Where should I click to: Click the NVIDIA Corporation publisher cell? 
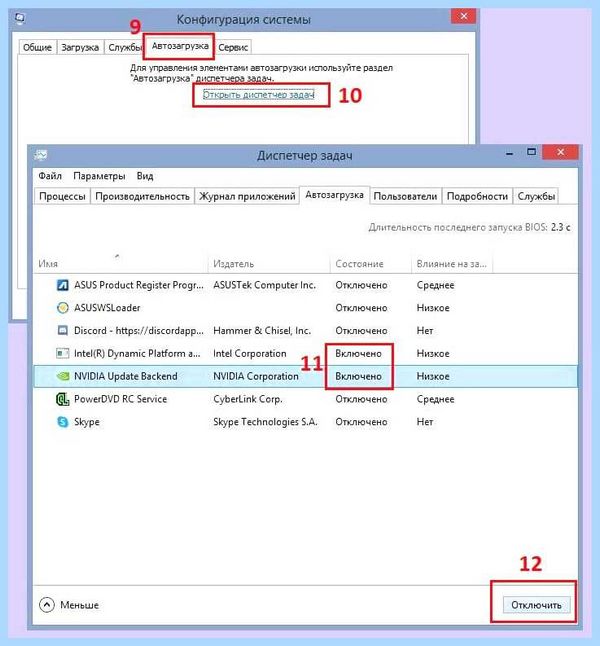coord(255,376)
